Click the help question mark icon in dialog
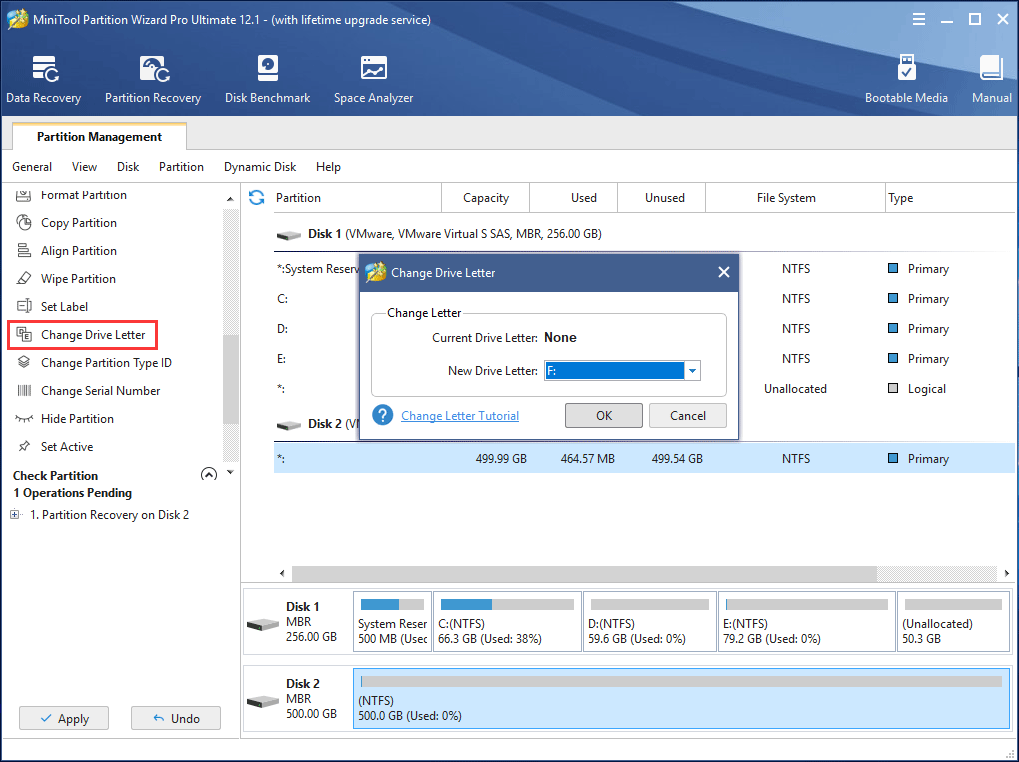This screenshot has height=762, width=1019. coord(383,415)
